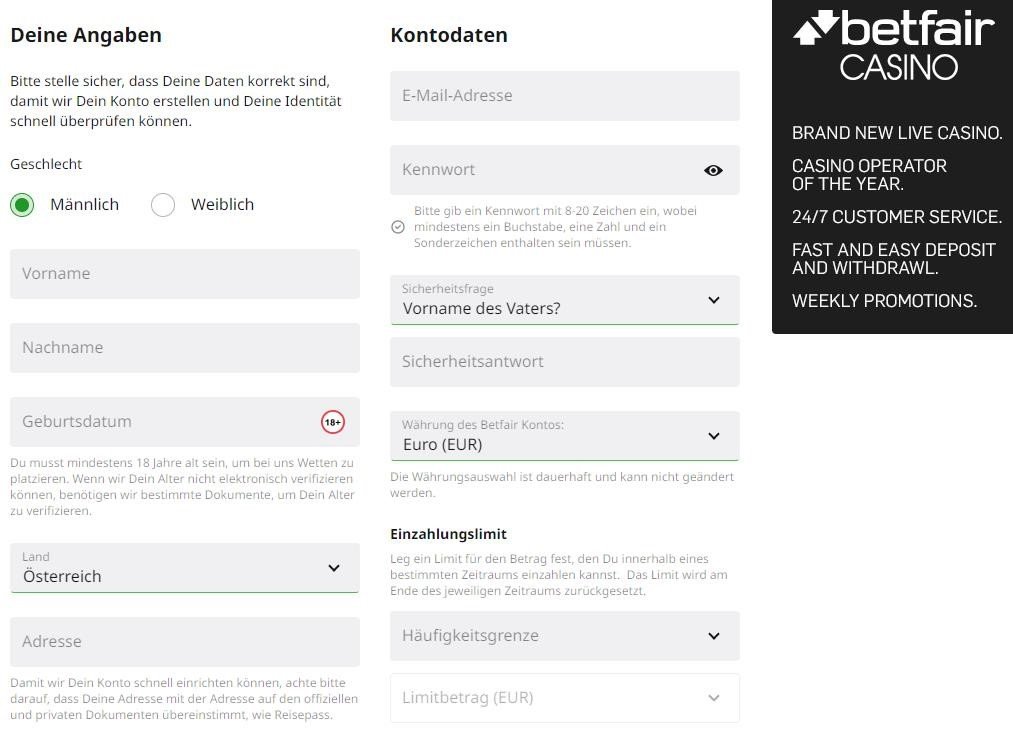Select the Männlich radio button
Screen dimensions: 1013x737
tap(22, 205)
